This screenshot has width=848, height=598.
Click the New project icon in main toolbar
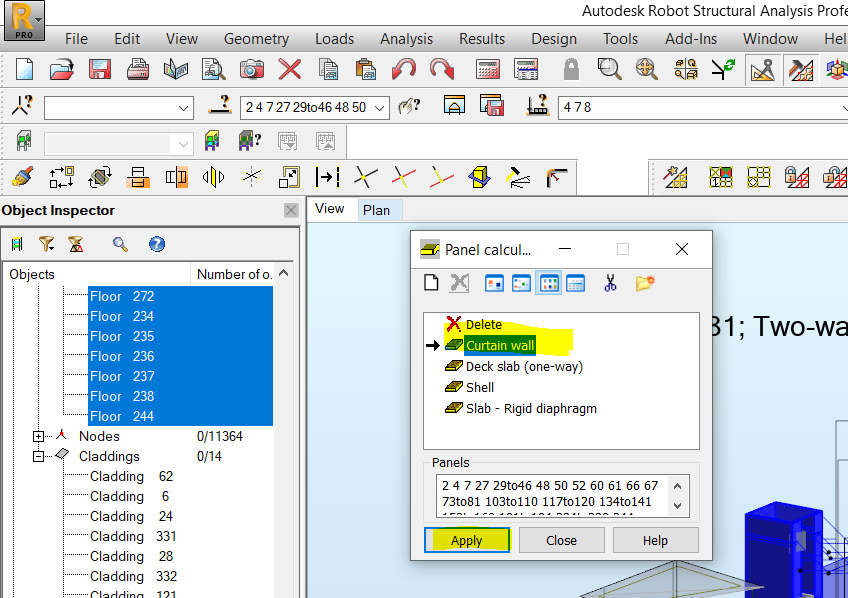(24, 69)
